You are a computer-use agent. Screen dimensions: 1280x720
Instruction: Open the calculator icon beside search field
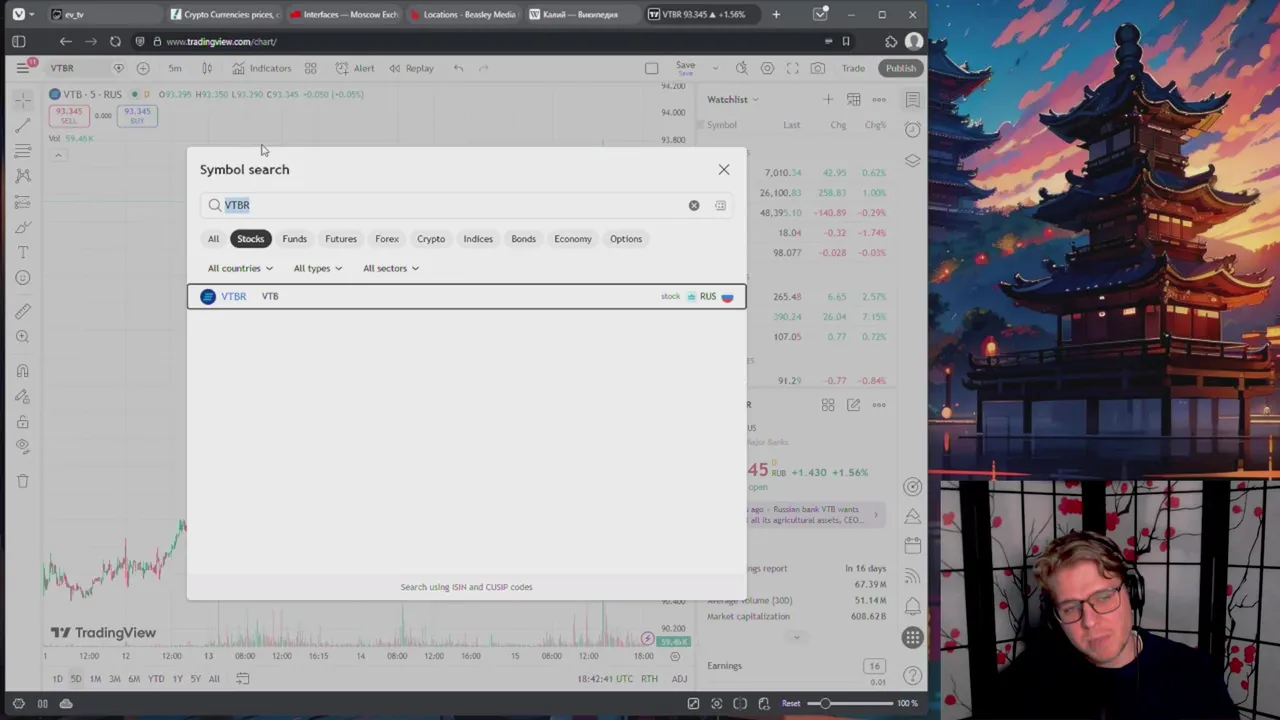point(720,205)
